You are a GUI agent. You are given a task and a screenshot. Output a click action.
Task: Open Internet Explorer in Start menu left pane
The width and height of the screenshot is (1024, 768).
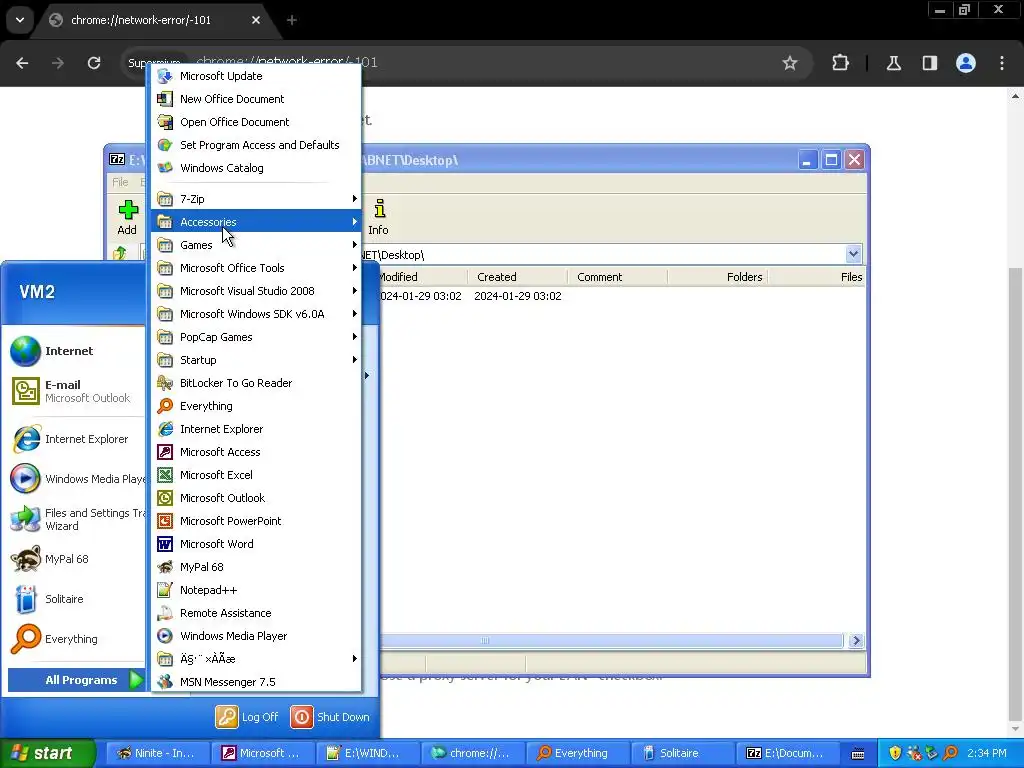tap(76, 440)
